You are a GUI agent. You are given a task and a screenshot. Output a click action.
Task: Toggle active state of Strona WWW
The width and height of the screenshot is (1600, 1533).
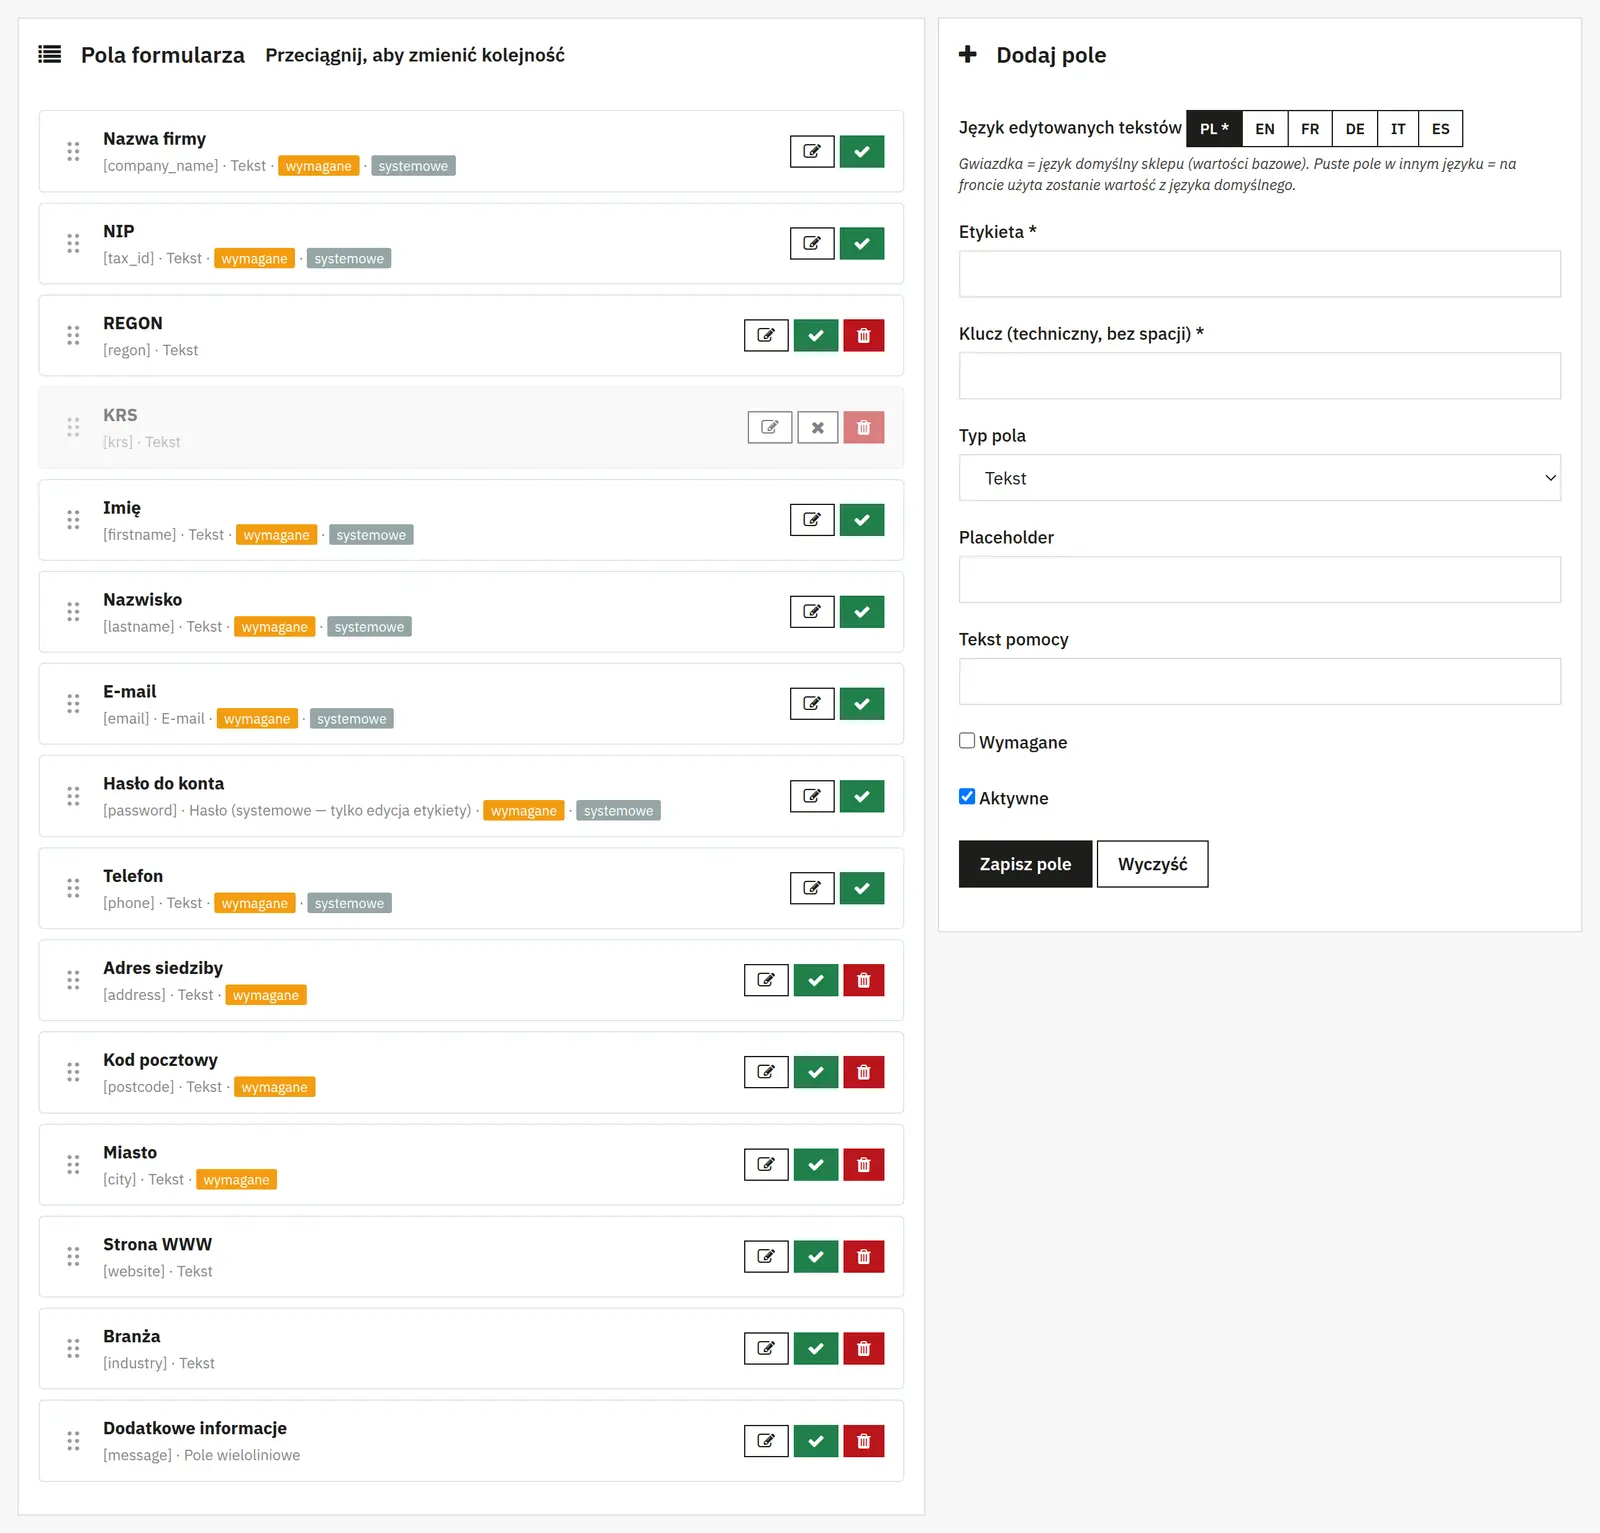(816, 1256)
